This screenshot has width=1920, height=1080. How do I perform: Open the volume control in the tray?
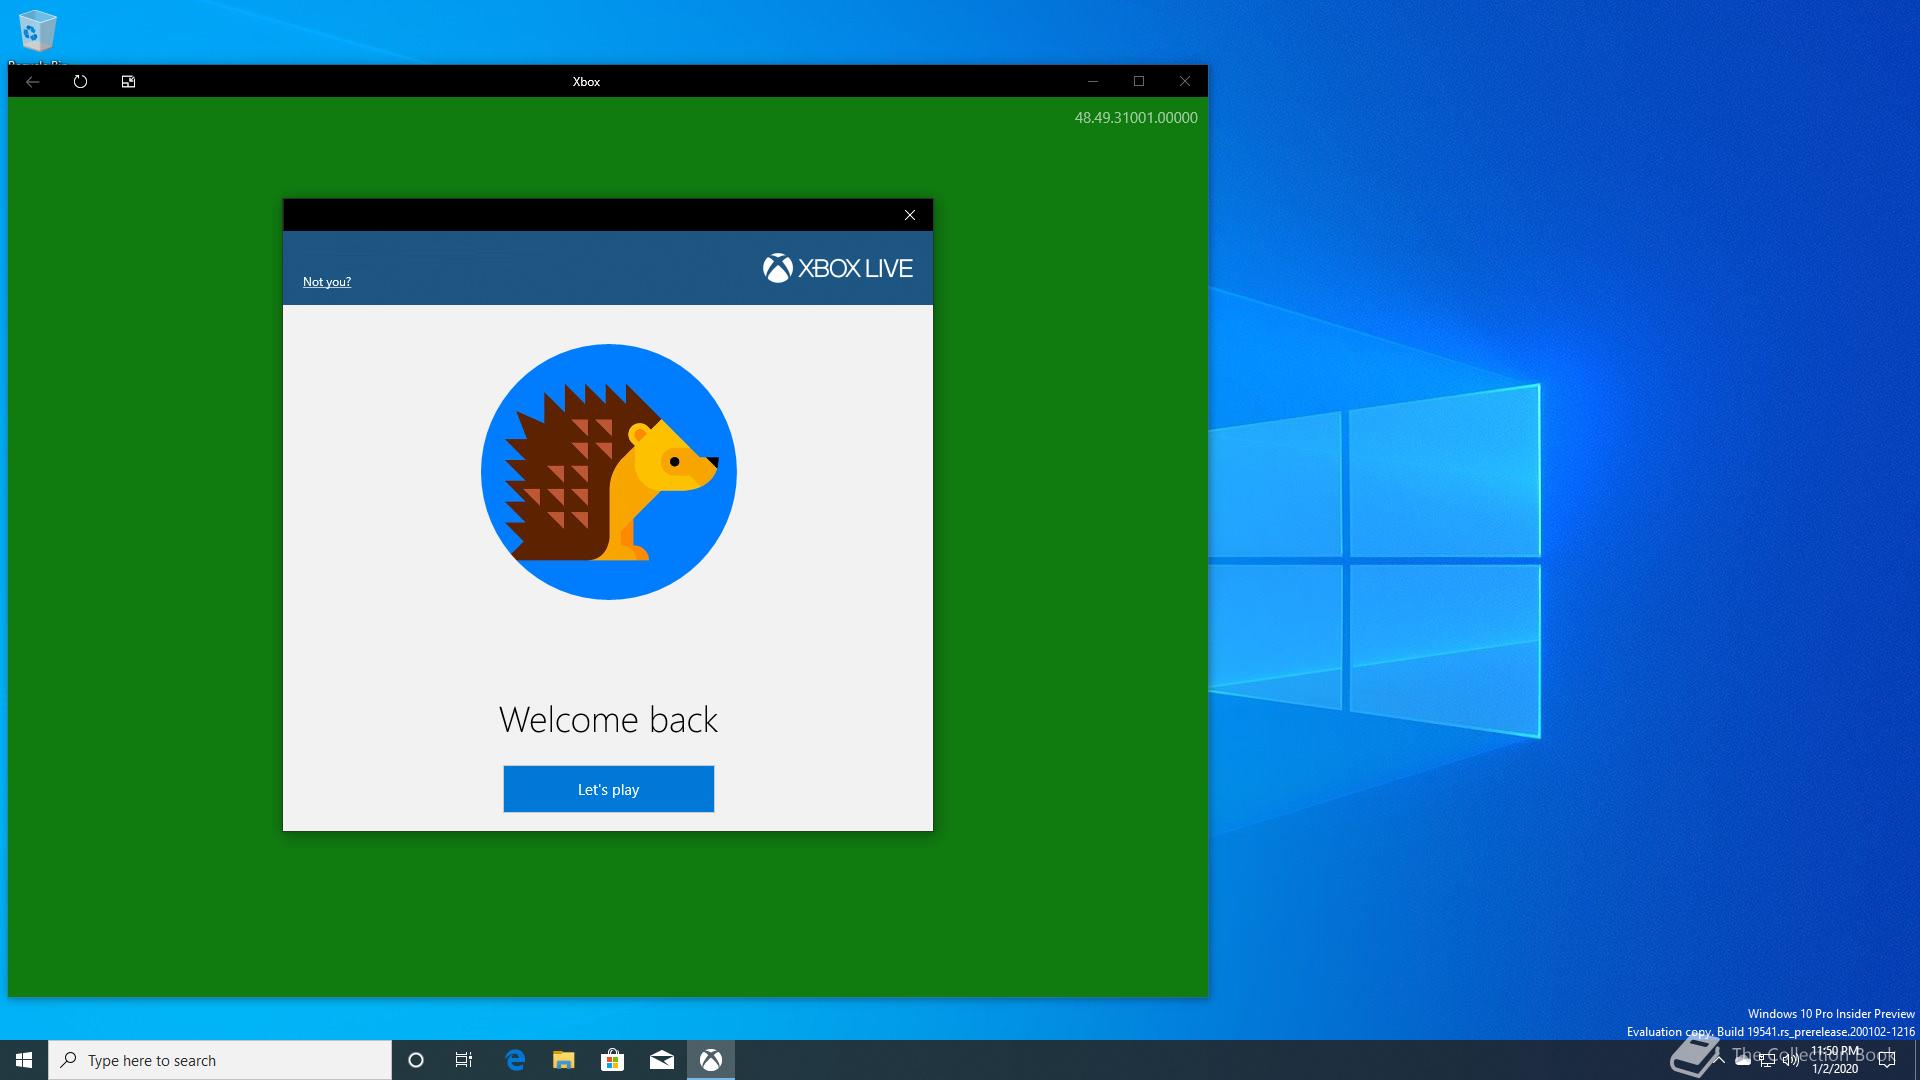(1791, 1060)
